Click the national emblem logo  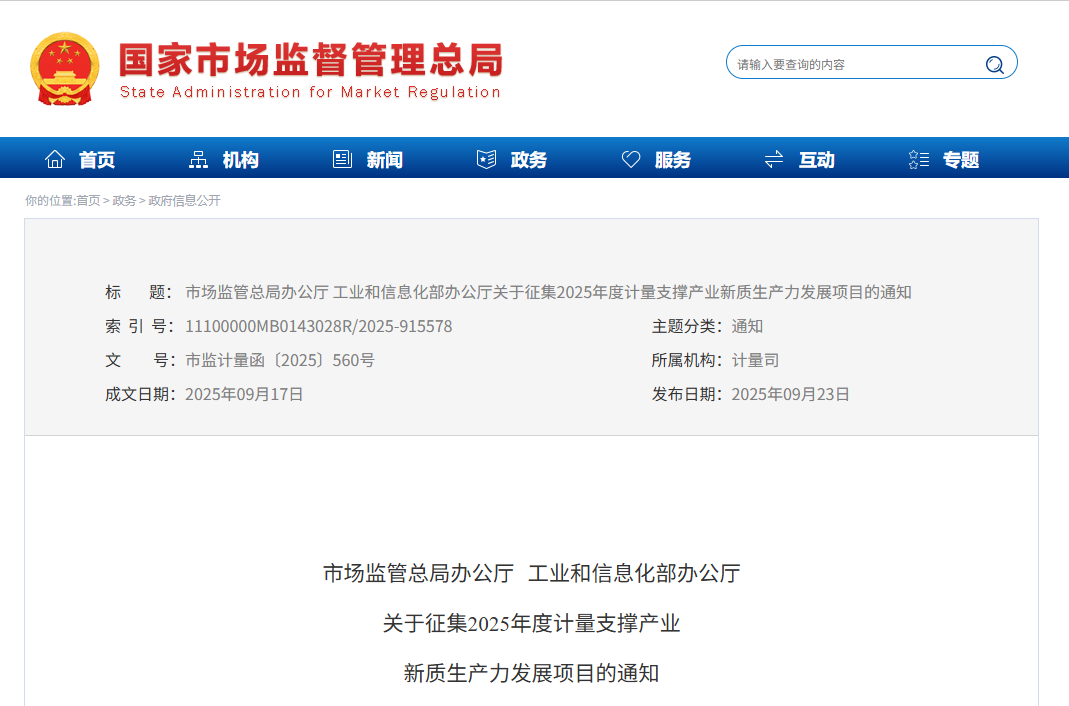(65, 67)
